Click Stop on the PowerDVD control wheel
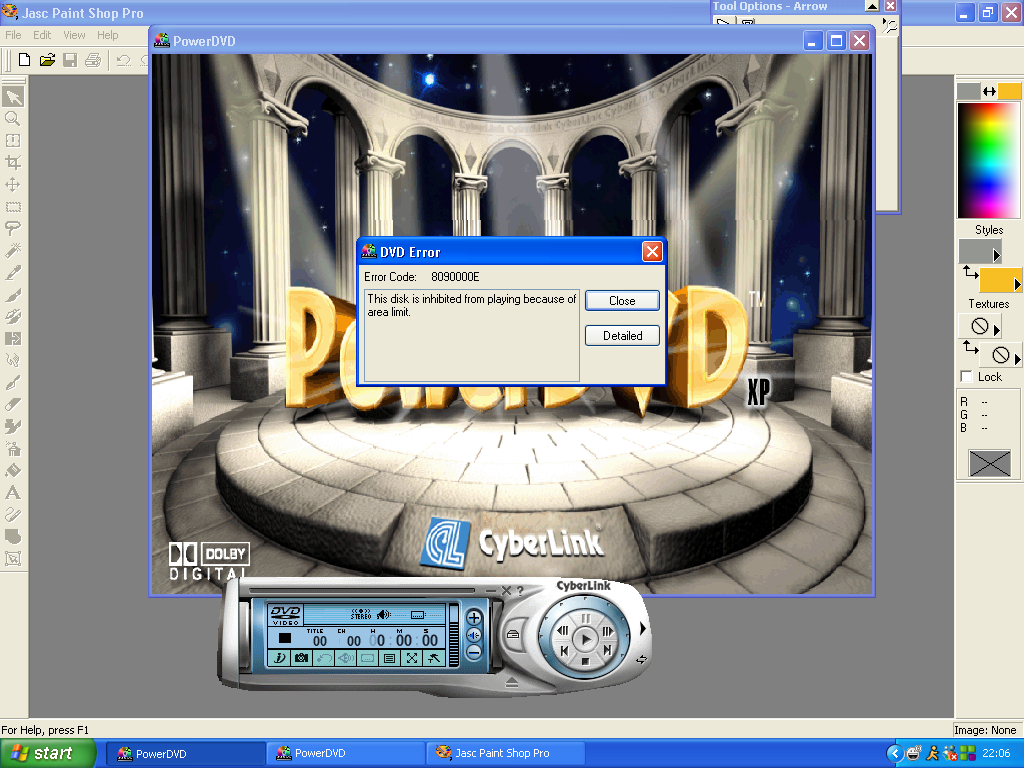The image size is (1024, 768). pos(586,662)
